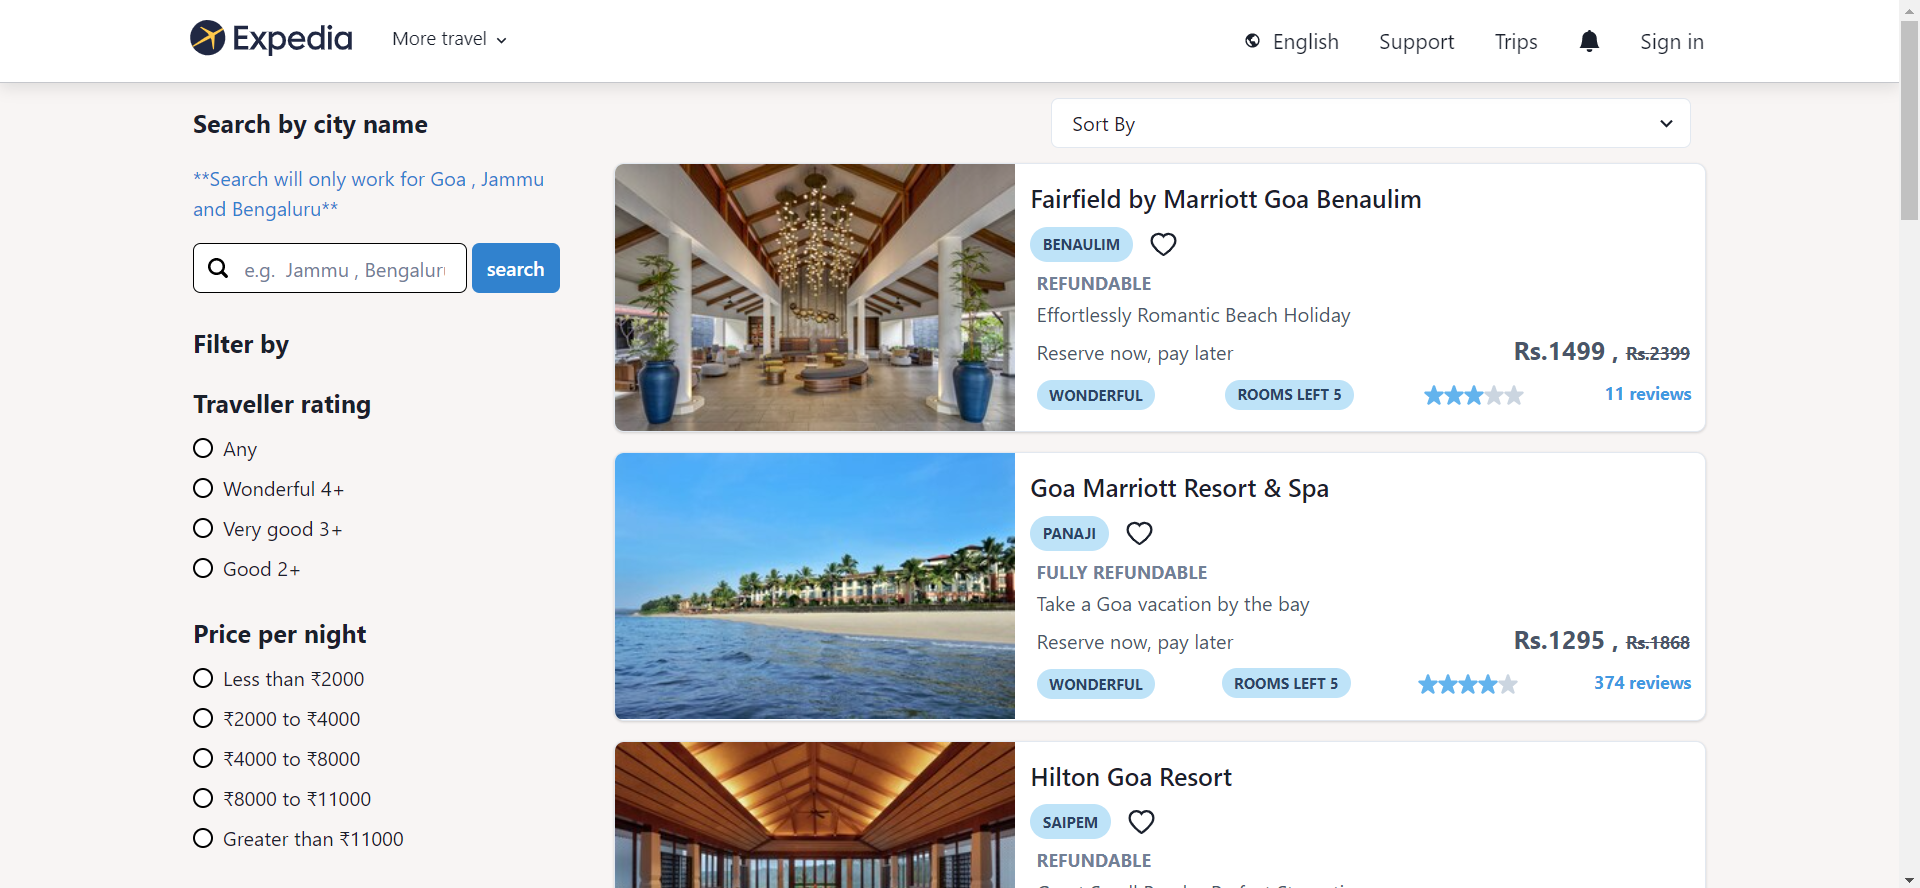Open the Sort By dropdown
This screenshot has width=1920, height=888.
coord(1370,123)
